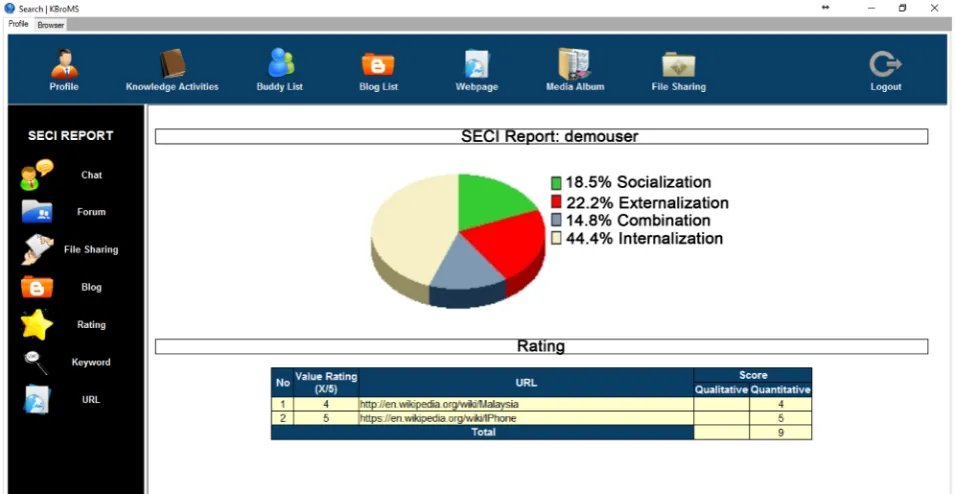Click the 'Quantitative' score column header
955x494 pixels.
click(x=781, y=390)
